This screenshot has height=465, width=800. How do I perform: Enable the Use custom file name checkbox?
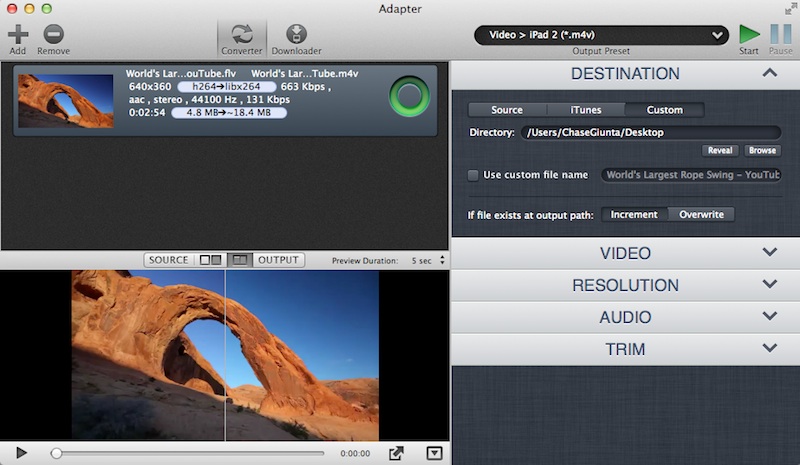coord(473,175)
